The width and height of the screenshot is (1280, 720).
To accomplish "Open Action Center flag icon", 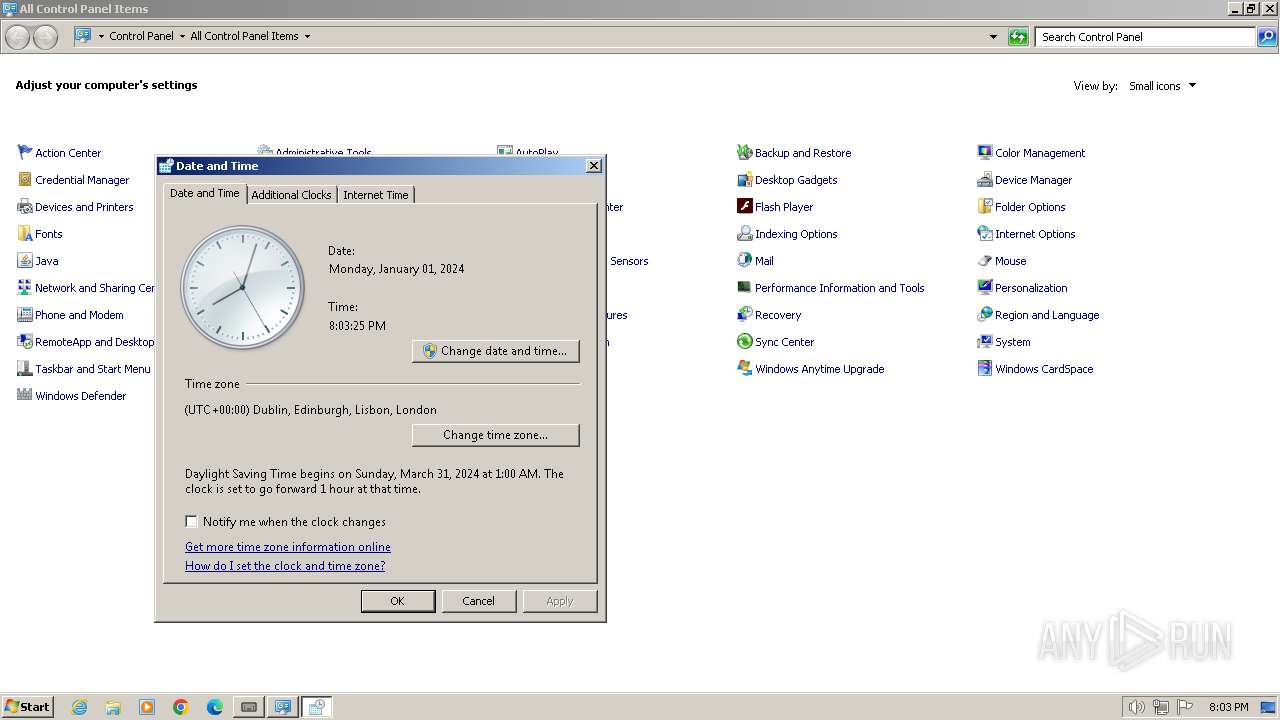I will click(25, 153).
